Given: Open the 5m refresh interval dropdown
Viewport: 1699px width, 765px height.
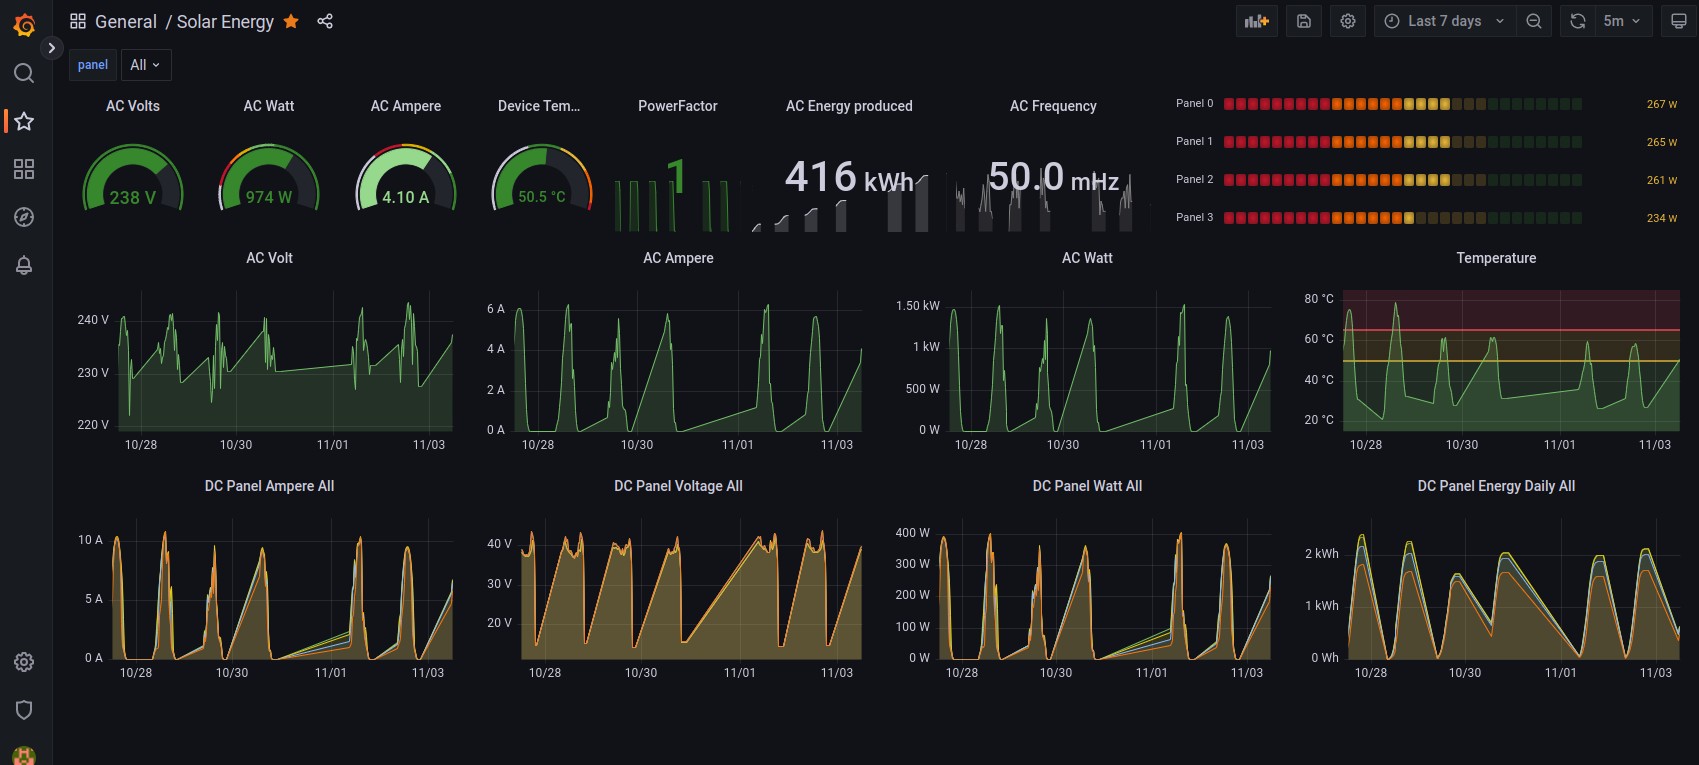Looking at the screenshot, I should [x=1621, y=21].
